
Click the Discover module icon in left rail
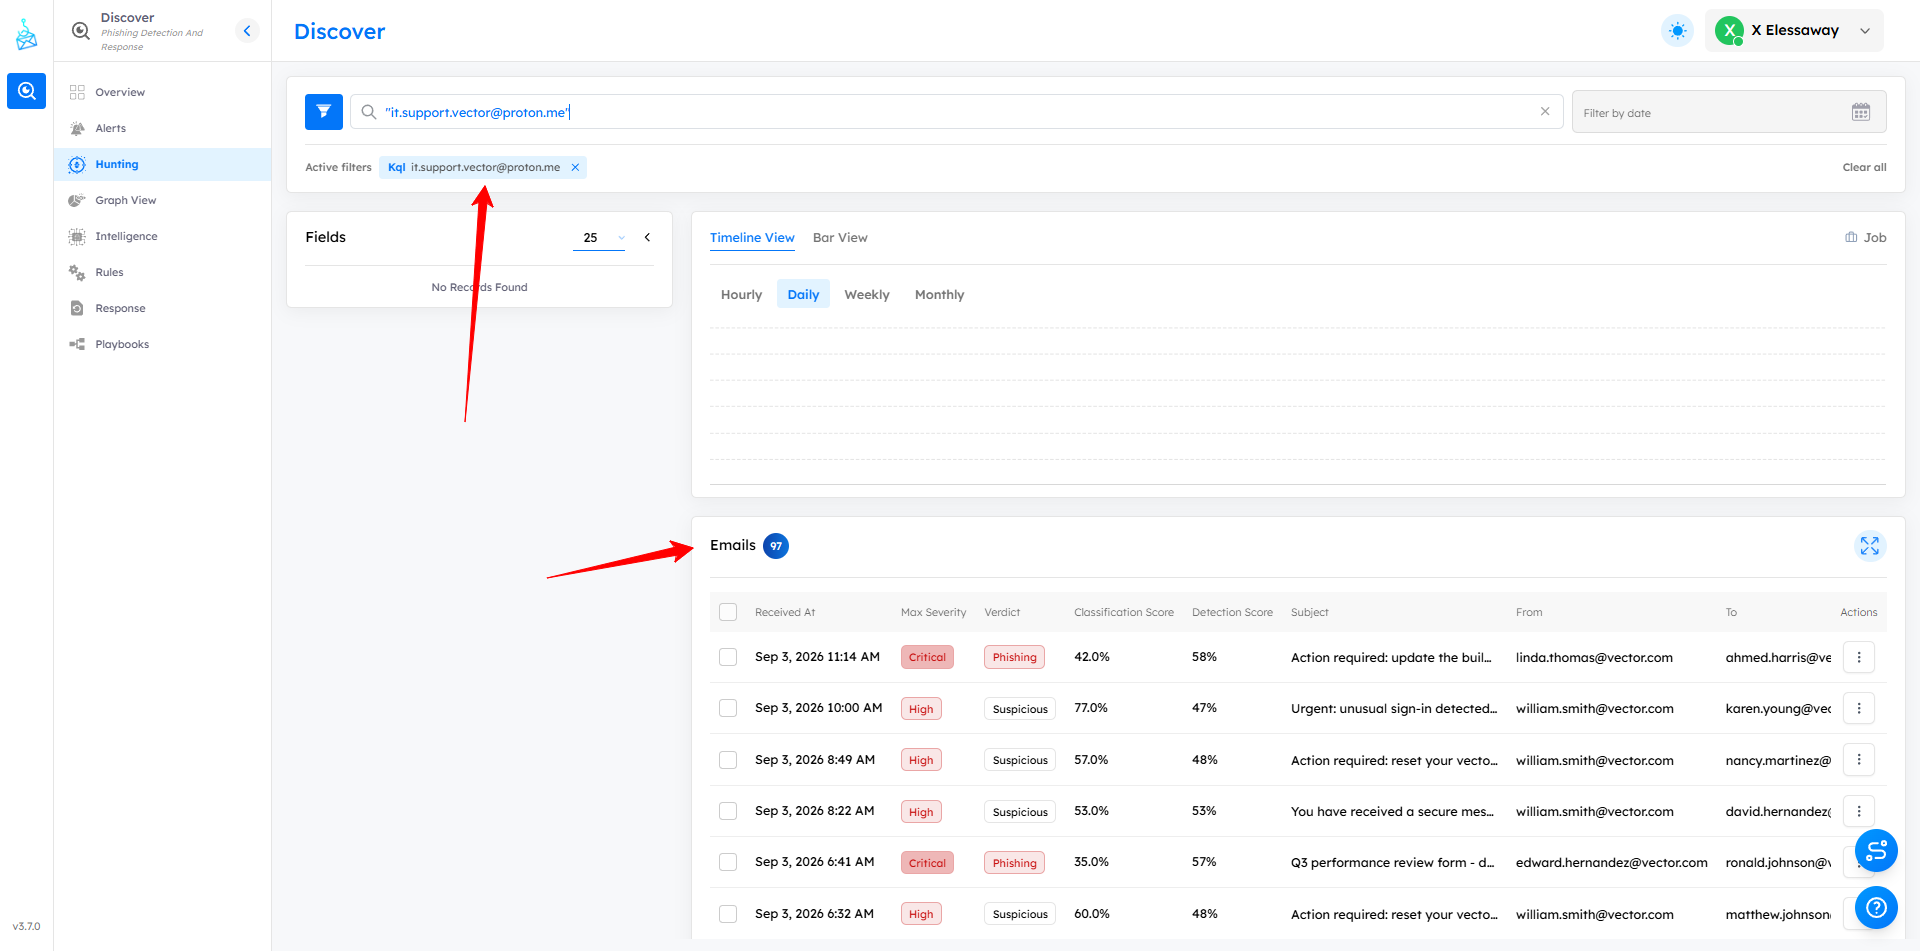coord(26,91)
